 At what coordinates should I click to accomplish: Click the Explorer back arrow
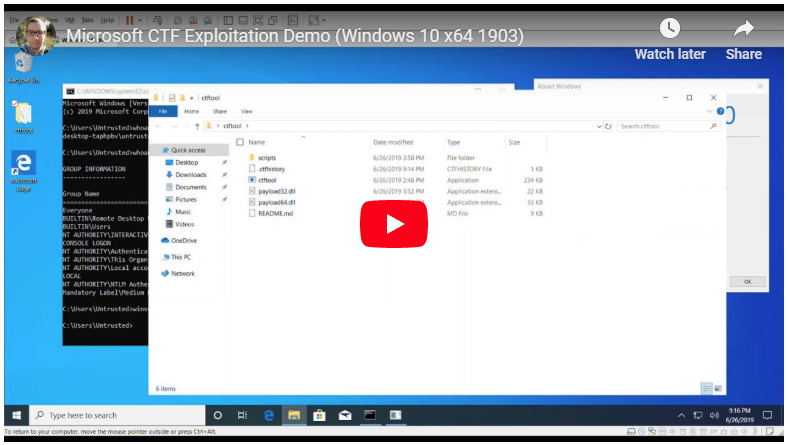[x=159, y=126]
